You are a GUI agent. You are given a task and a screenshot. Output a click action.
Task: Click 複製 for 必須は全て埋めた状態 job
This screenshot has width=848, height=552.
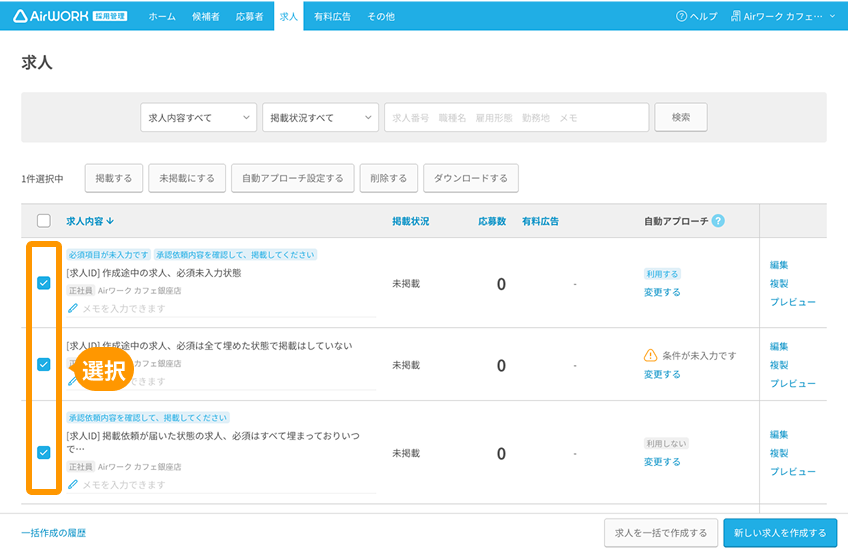click(x=779, y=365)
